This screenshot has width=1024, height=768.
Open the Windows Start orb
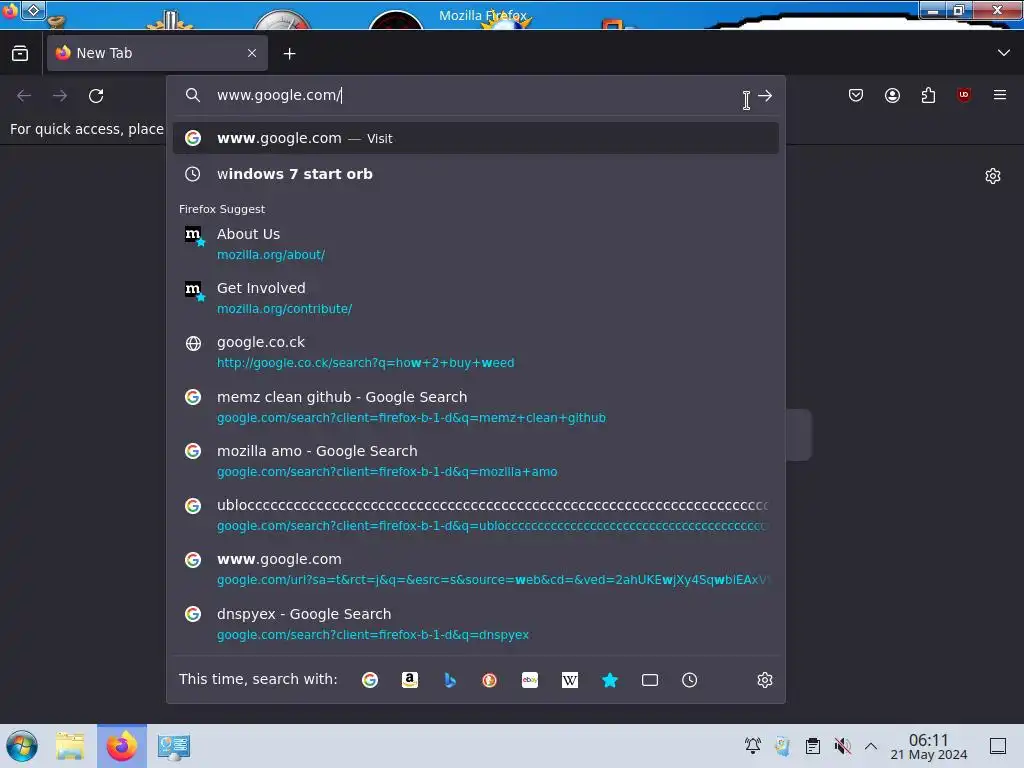coord(22,746)
